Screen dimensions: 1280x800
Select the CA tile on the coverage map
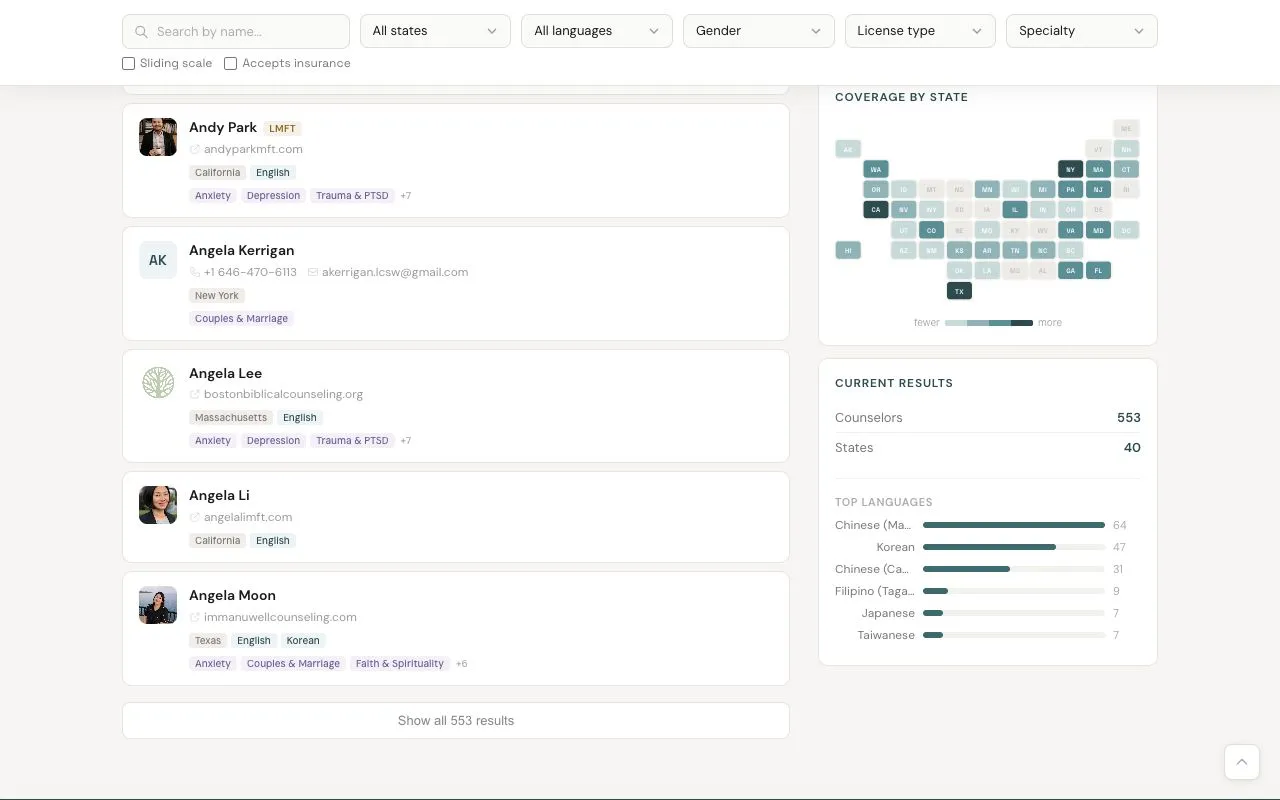pos(876,209)
